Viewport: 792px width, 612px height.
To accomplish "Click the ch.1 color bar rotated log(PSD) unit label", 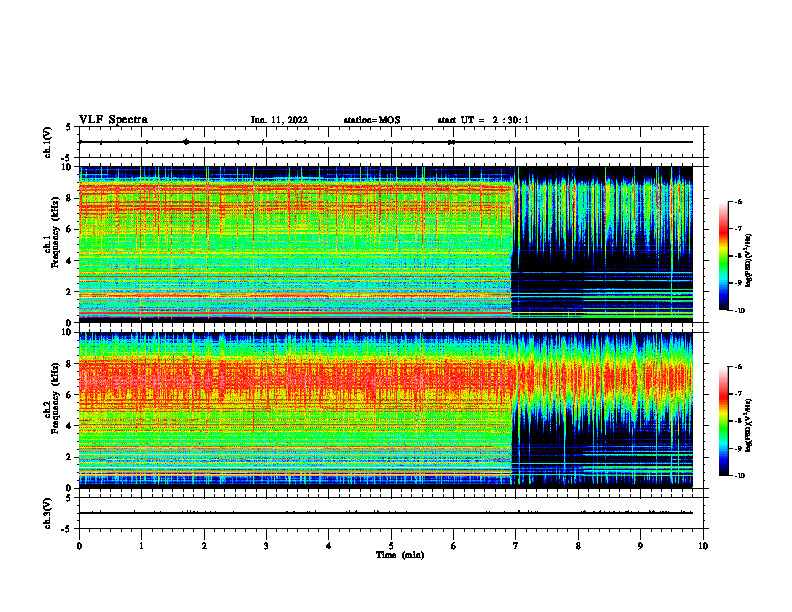I will click(749, 260).
